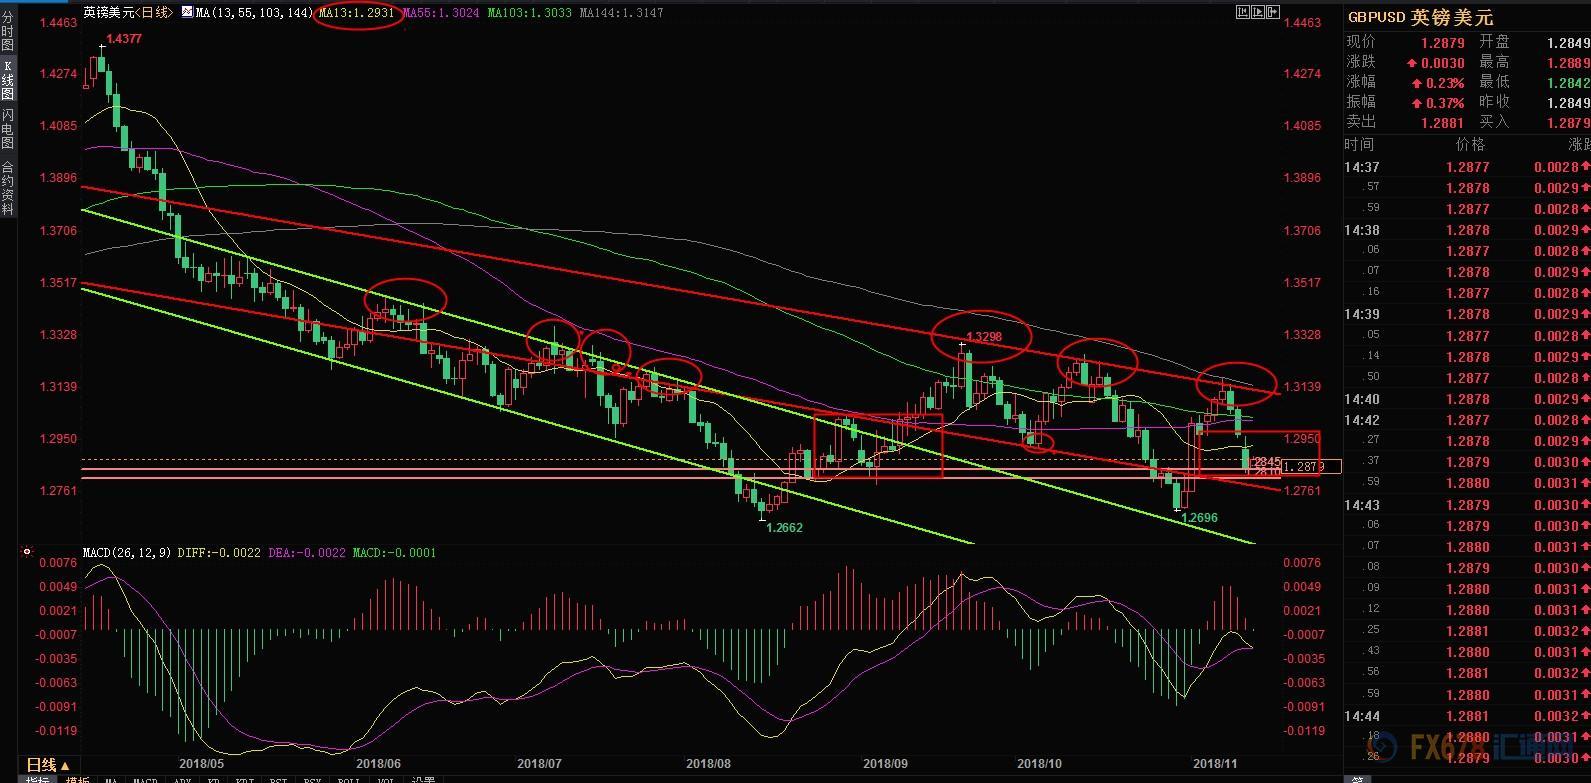The height and width of the screenshot is (783, 1591).
Task: Click the MACD panel circle icon
Action: 26,551
